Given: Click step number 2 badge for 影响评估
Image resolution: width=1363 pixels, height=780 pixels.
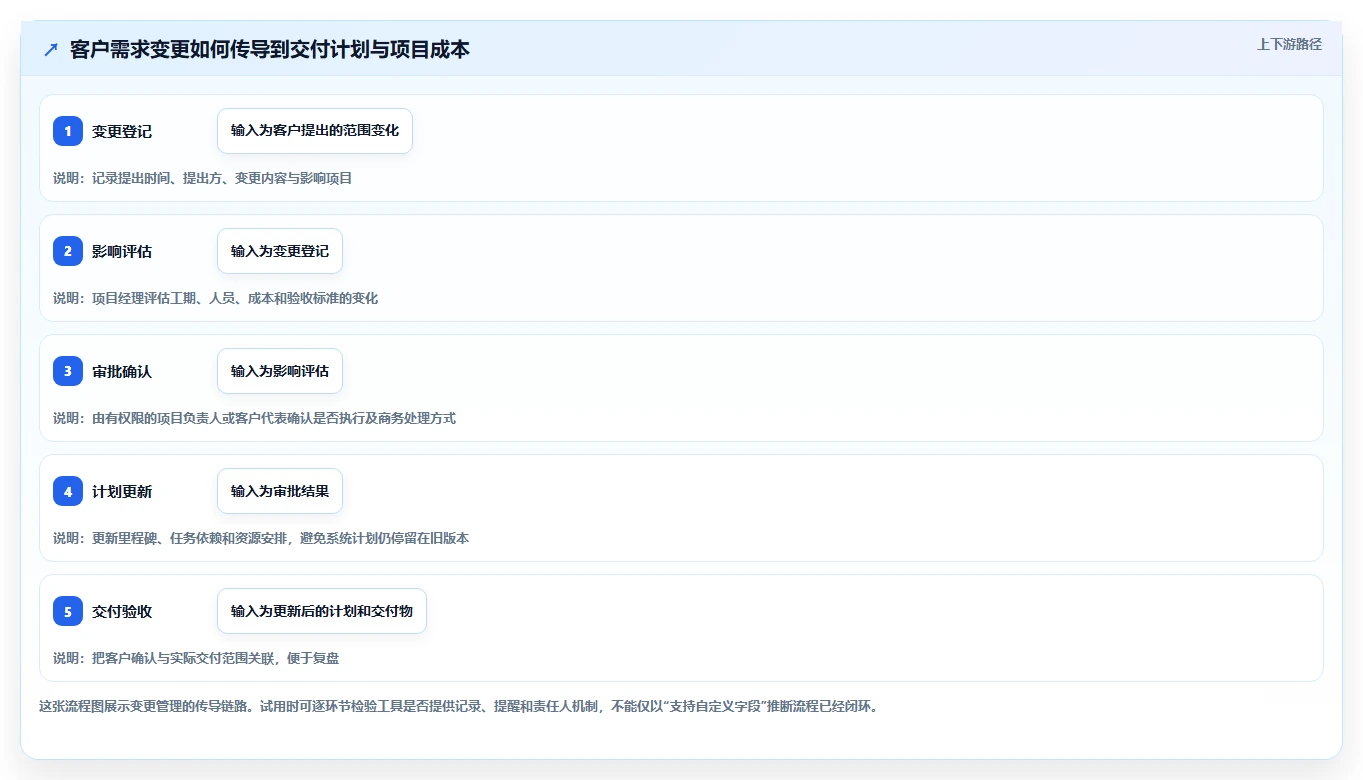Looking at the screenshot, I should tap(68, 251).
